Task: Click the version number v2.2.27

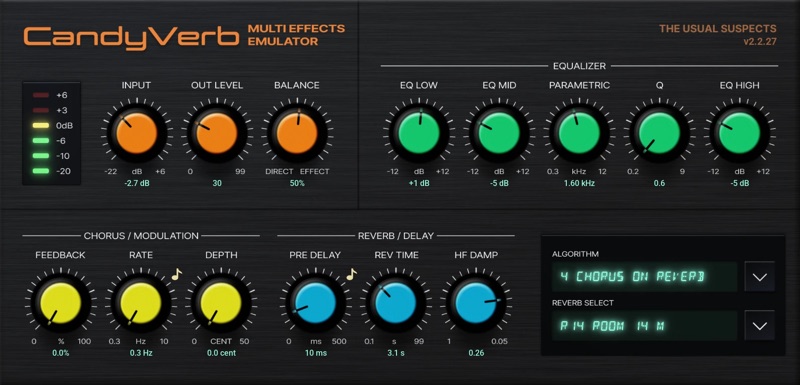Action: pyautogui.click(x=760, y=42)
